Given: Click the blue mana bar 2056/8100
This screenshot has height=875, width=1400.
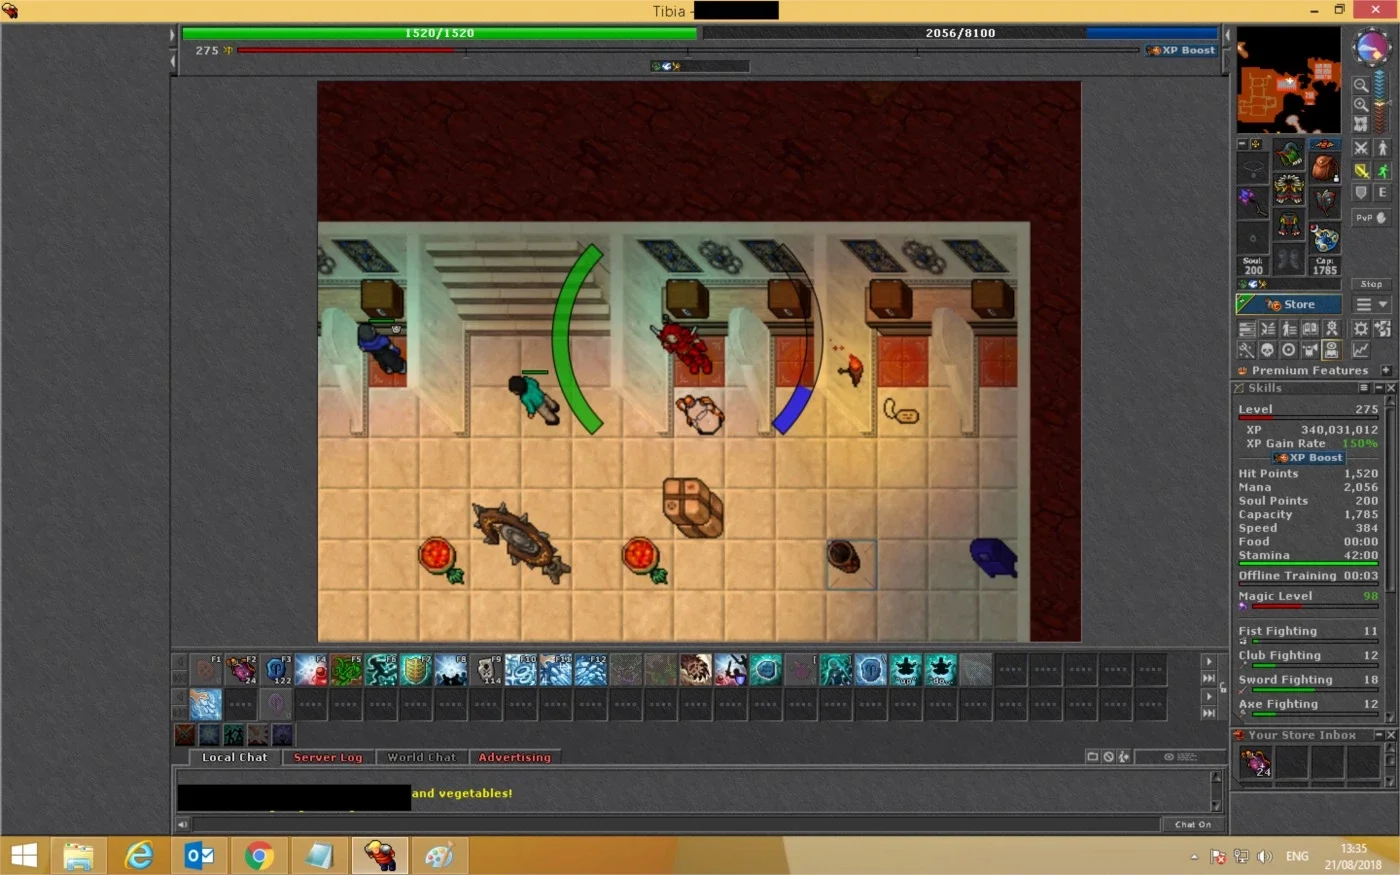Looking at the screenshot, I should tap(960, 33).
